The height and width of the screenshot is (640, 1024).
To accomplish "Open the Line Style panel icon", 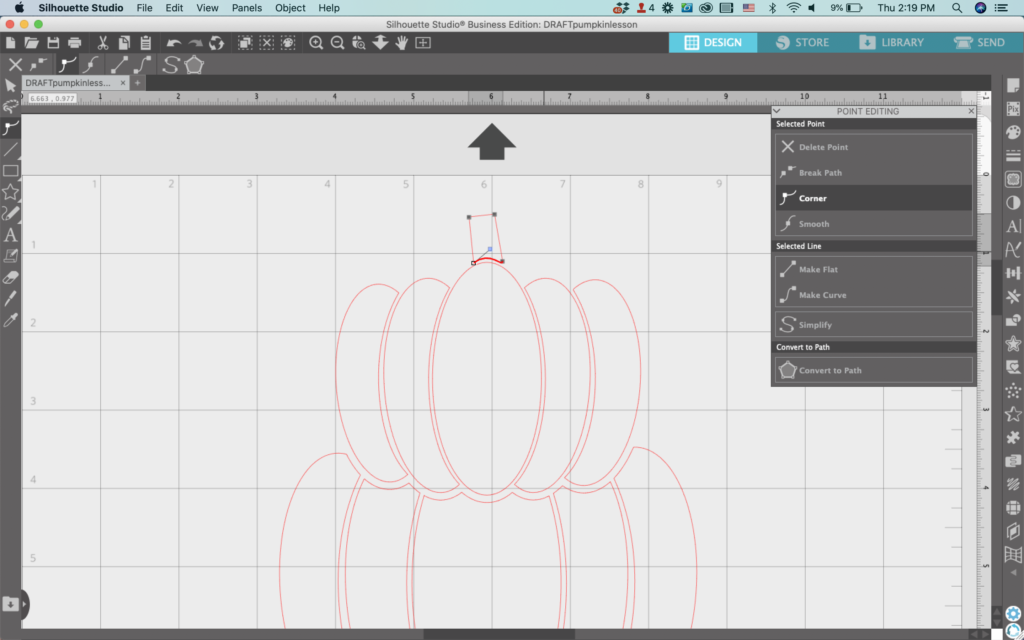I will click(x=1013, y=156).
